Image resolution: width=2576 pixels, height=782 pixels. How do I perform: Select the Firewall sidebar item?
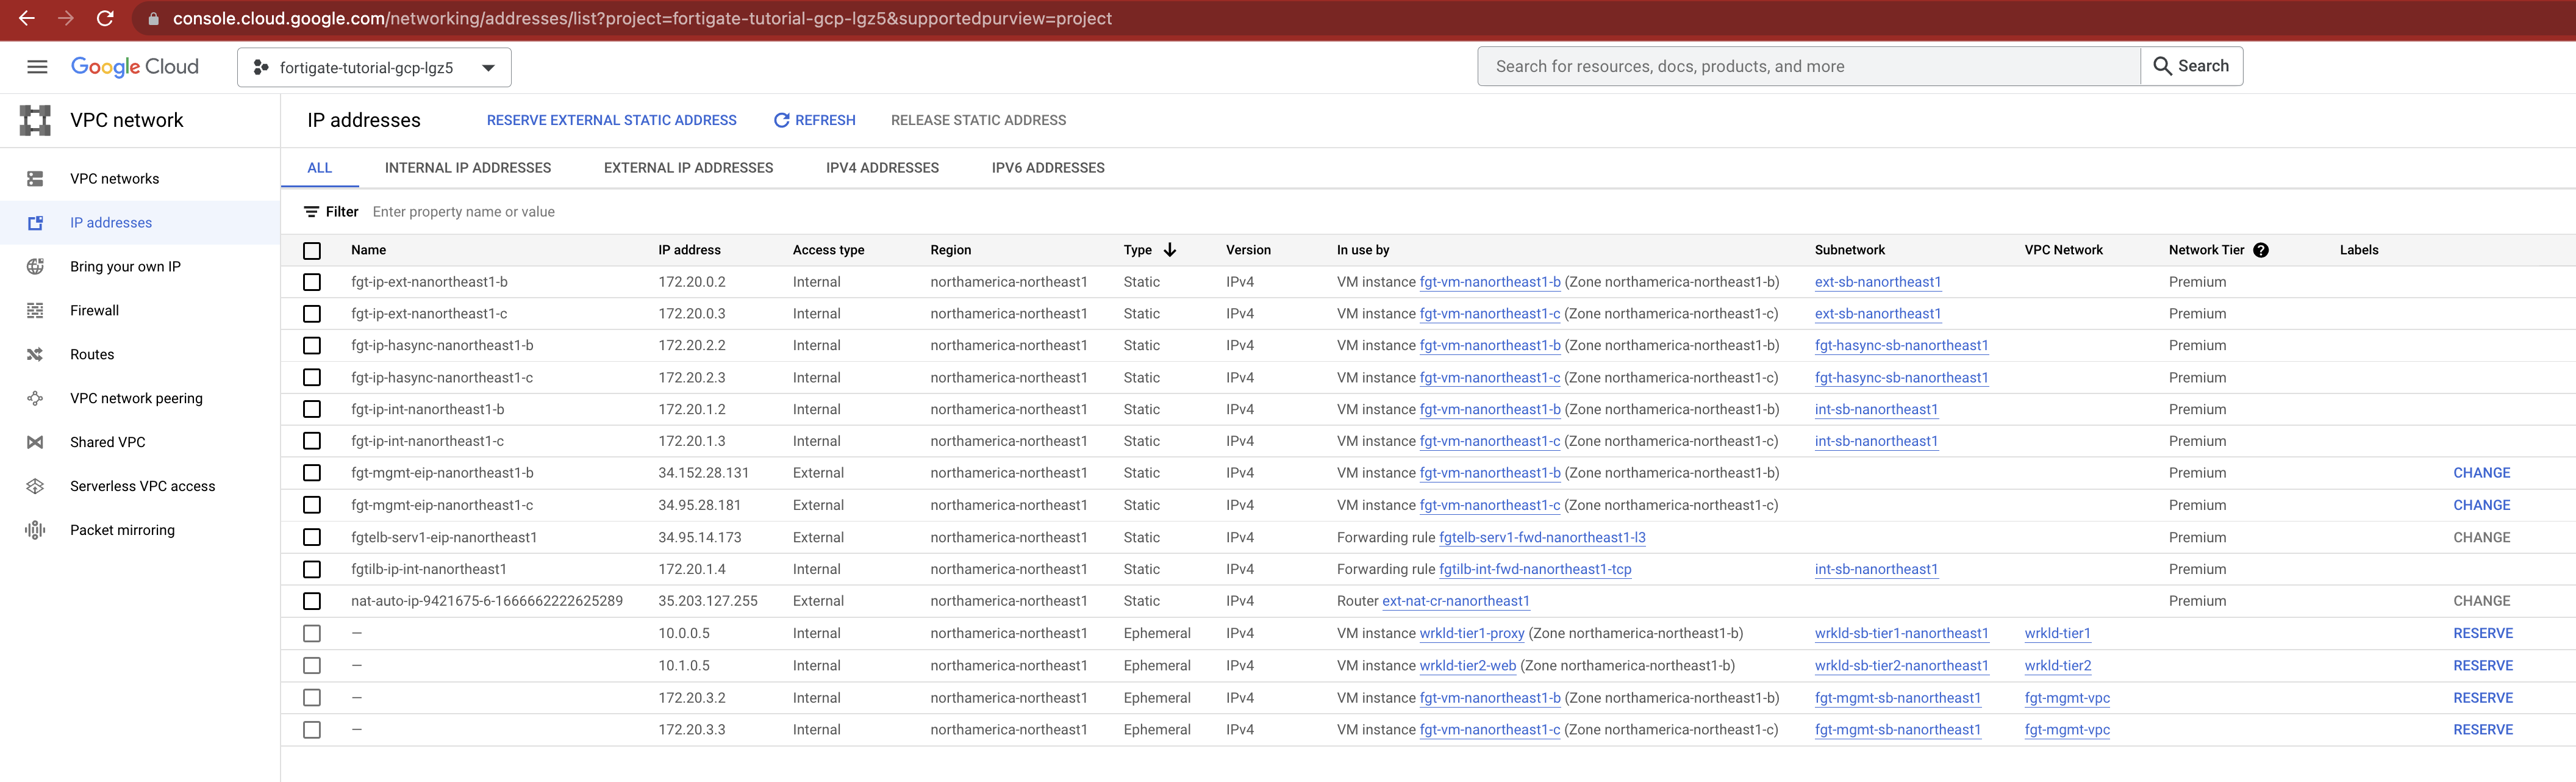[x=94, y=310]
